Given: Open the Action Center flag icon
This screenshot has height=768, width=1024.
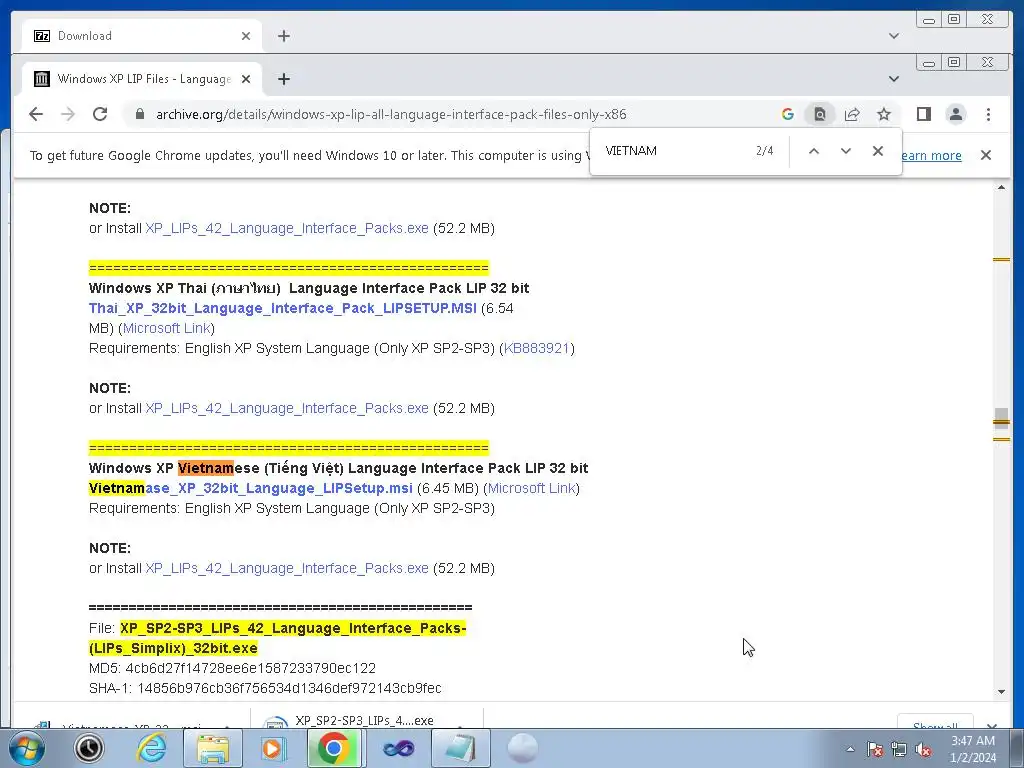Looking at the screenshot, I should [874, 750].
